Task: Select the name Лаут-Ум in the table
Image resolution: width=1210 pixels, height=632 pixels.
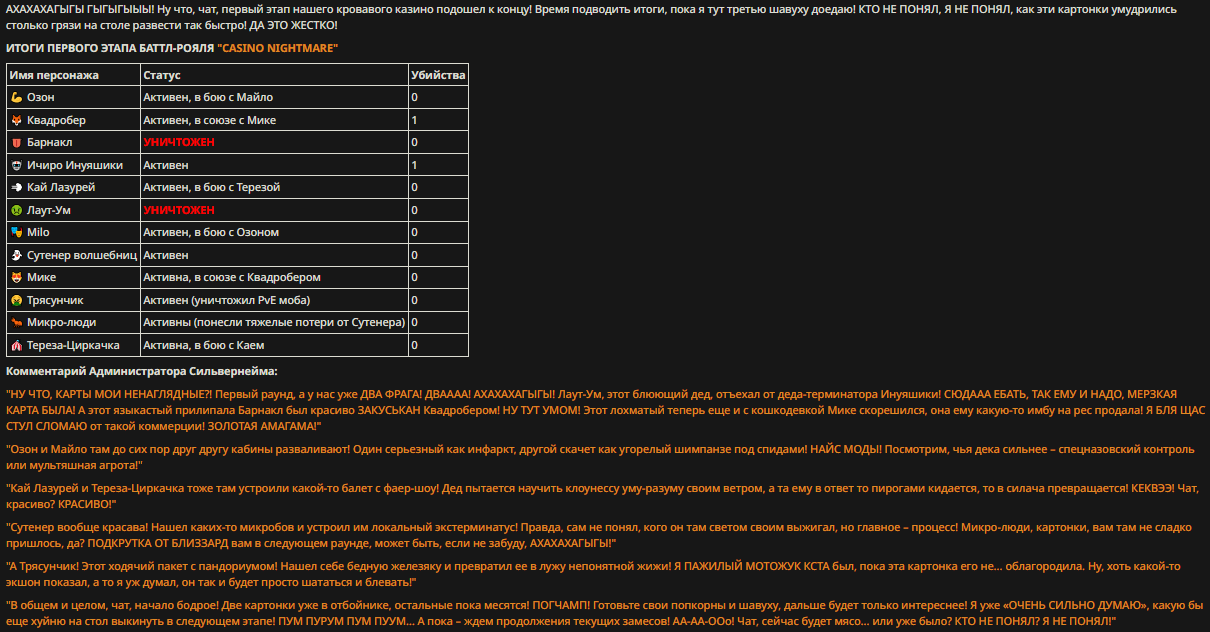Action: click(49, 210)
